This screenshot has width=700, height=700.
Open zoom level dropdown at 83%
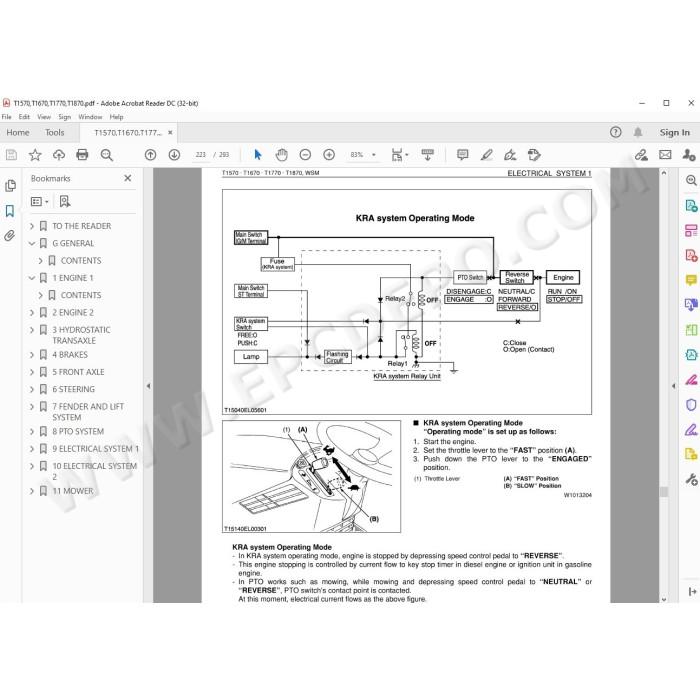[x=374, y=155]
